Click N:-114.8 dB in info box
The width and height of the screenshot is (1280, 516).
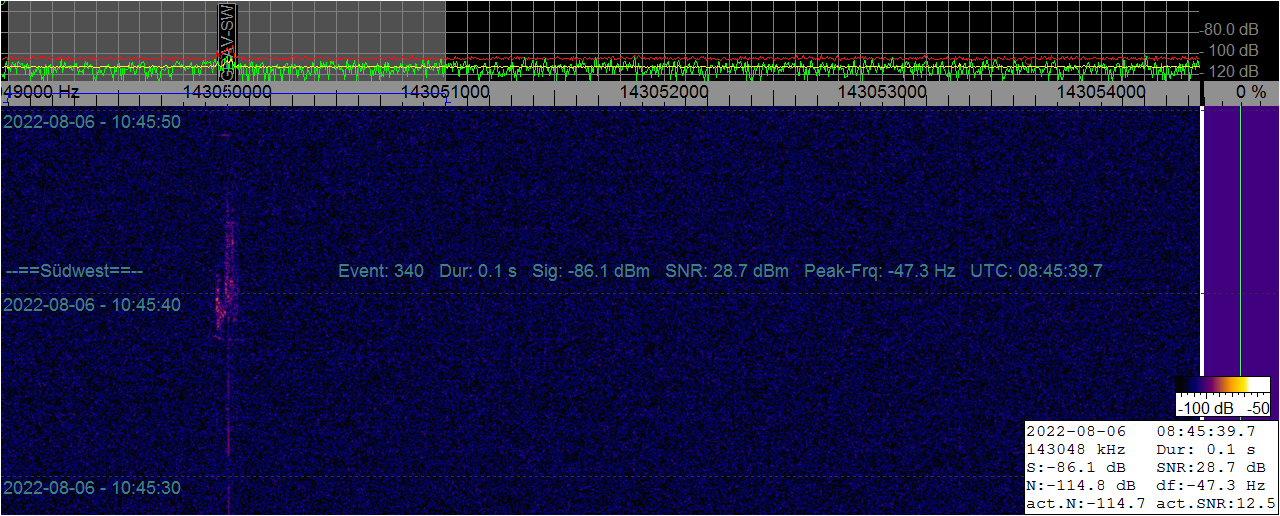click(x=1080, y=486)
